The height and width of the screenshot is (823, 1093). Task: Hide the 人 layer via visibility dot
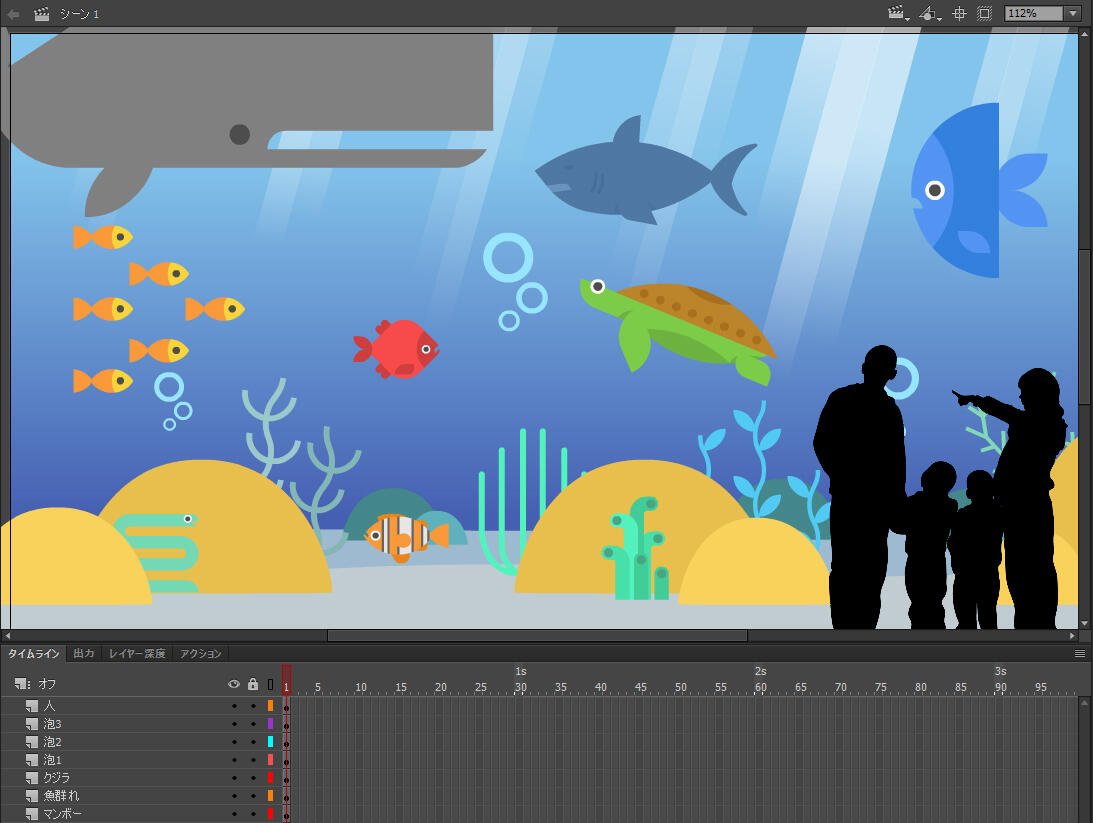click(x=234, y=706)
